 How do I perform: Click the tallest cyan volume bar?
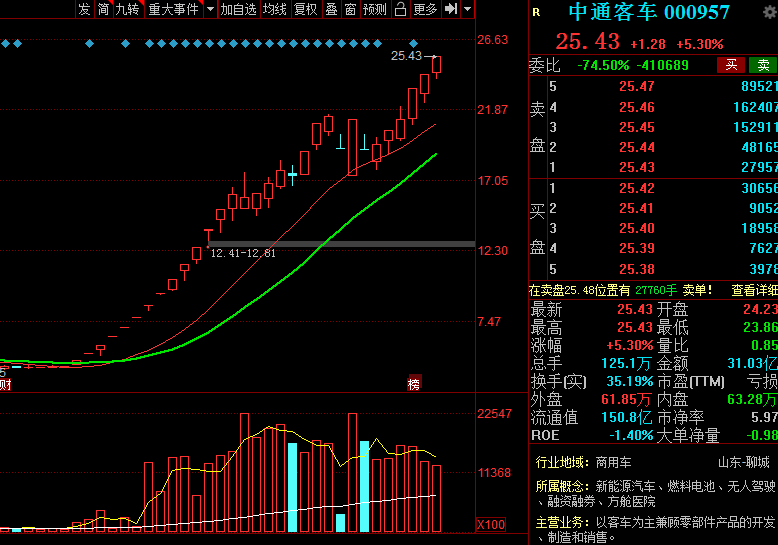364,486
